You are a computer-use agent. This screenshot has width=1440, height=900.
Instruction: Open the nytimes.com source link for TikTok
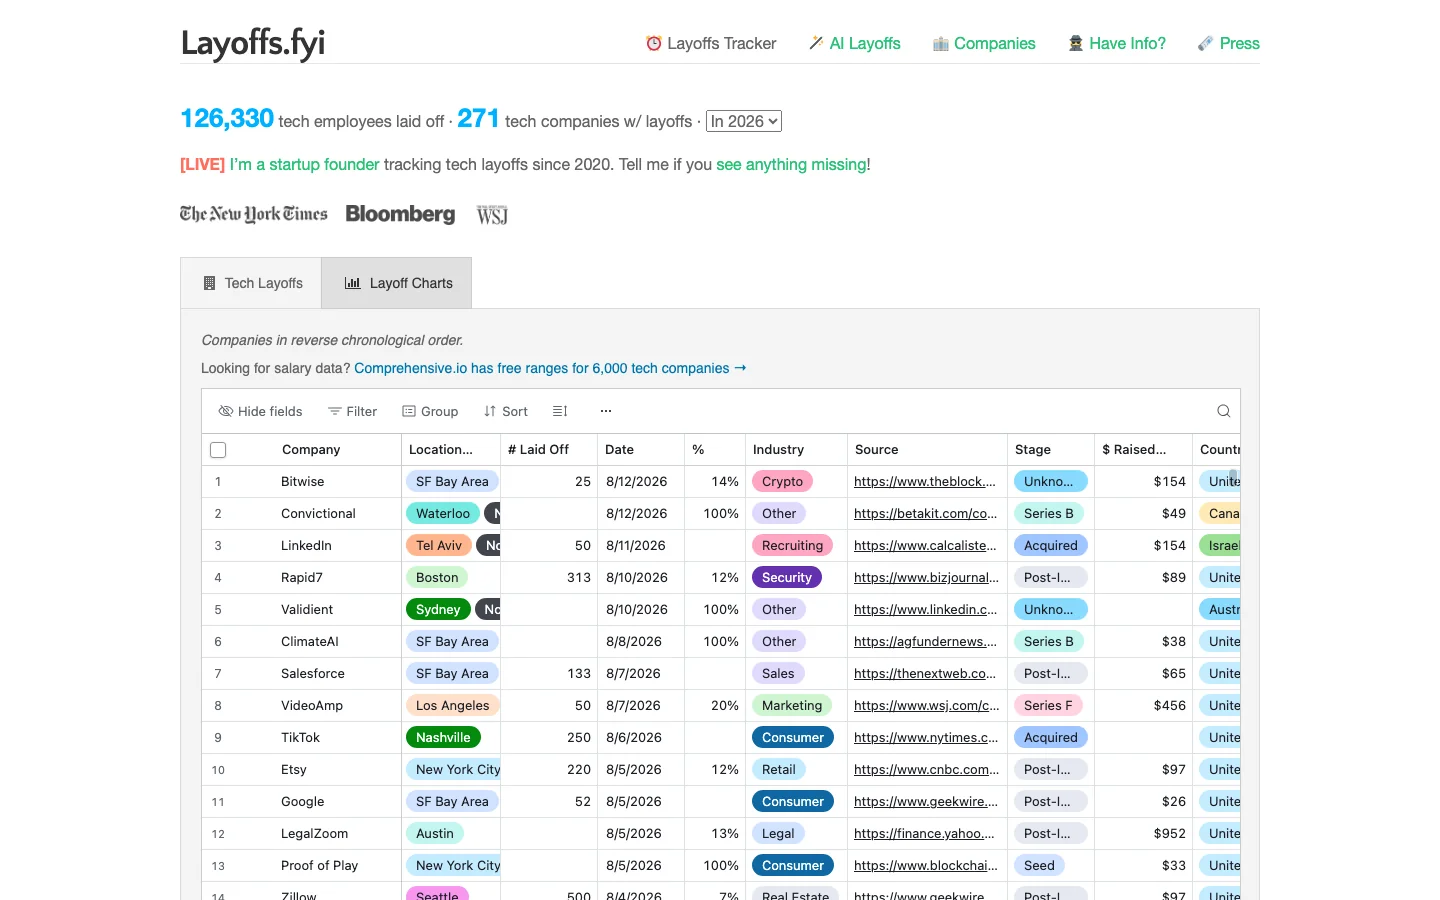[926, 737]
